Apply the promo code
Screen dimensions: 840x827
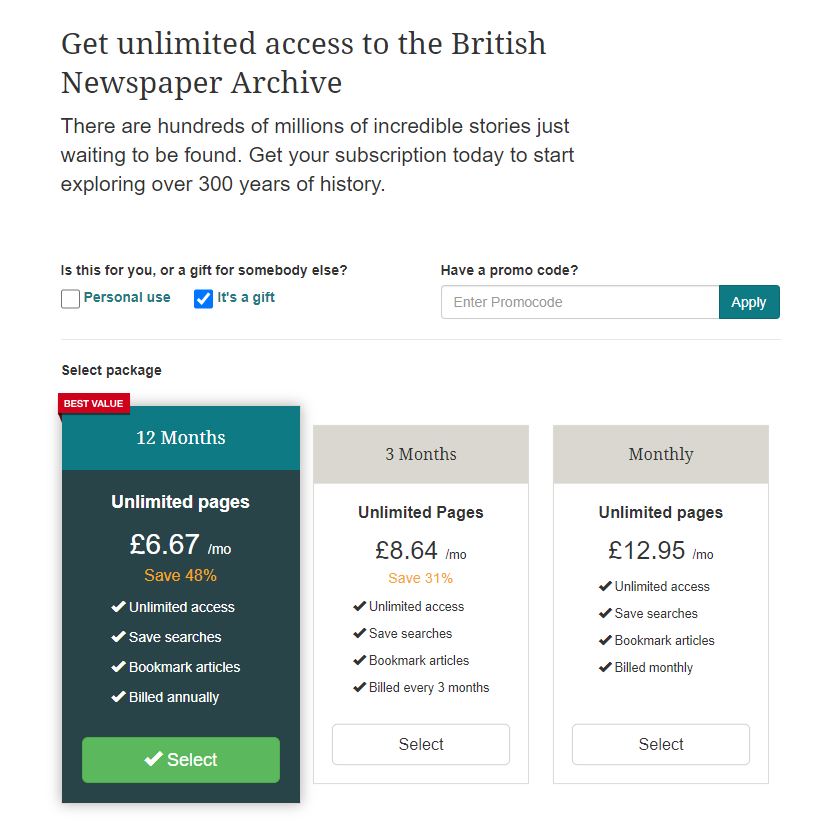click(749, 302)
